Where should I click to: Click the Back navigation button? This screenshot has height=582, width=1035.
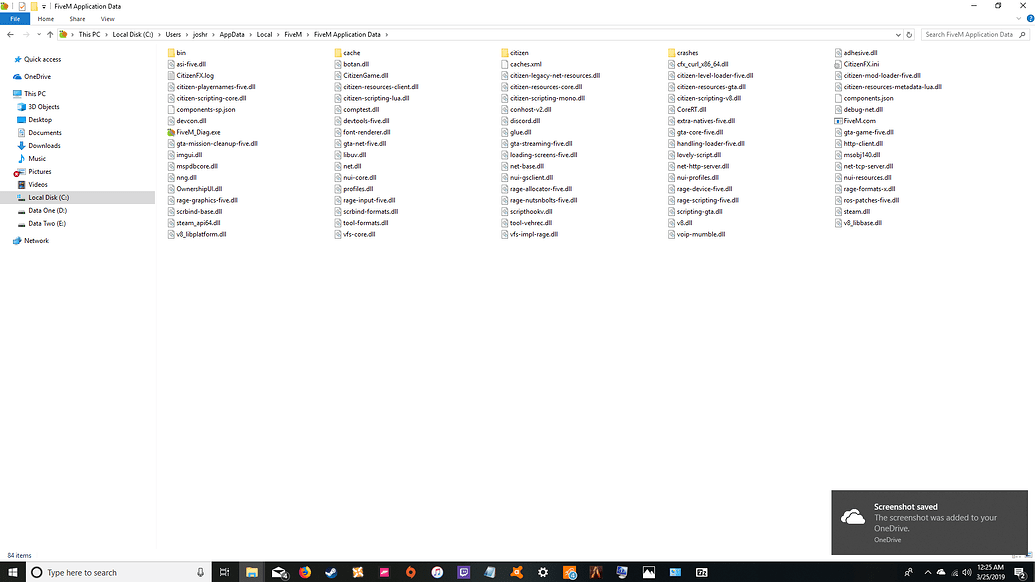[x=10, y=33]
